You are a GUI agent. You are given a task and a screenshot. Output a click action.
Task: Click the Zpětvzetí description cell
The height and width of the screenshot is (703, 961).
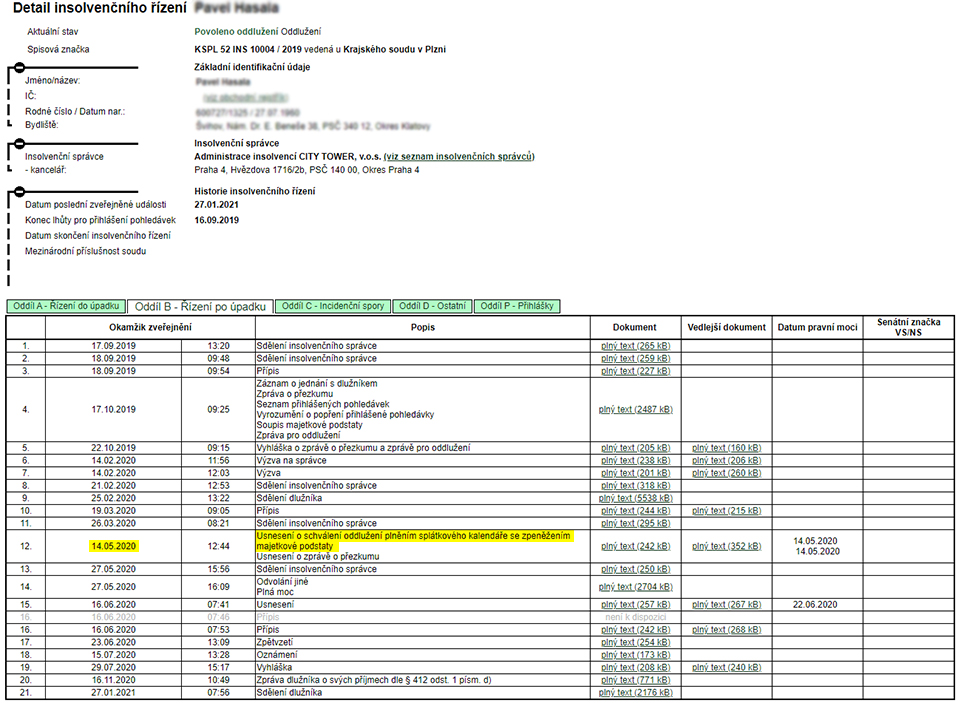tap(423, 642)
